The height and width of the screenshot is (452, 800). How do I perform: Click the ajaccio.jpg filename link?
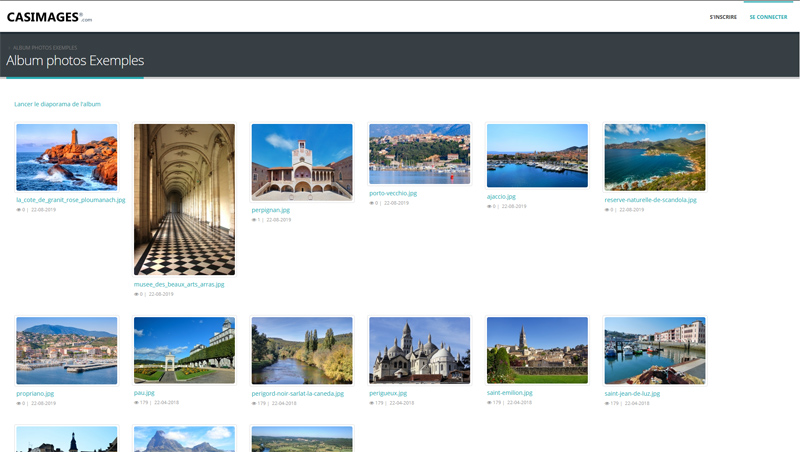pos(501,197)
